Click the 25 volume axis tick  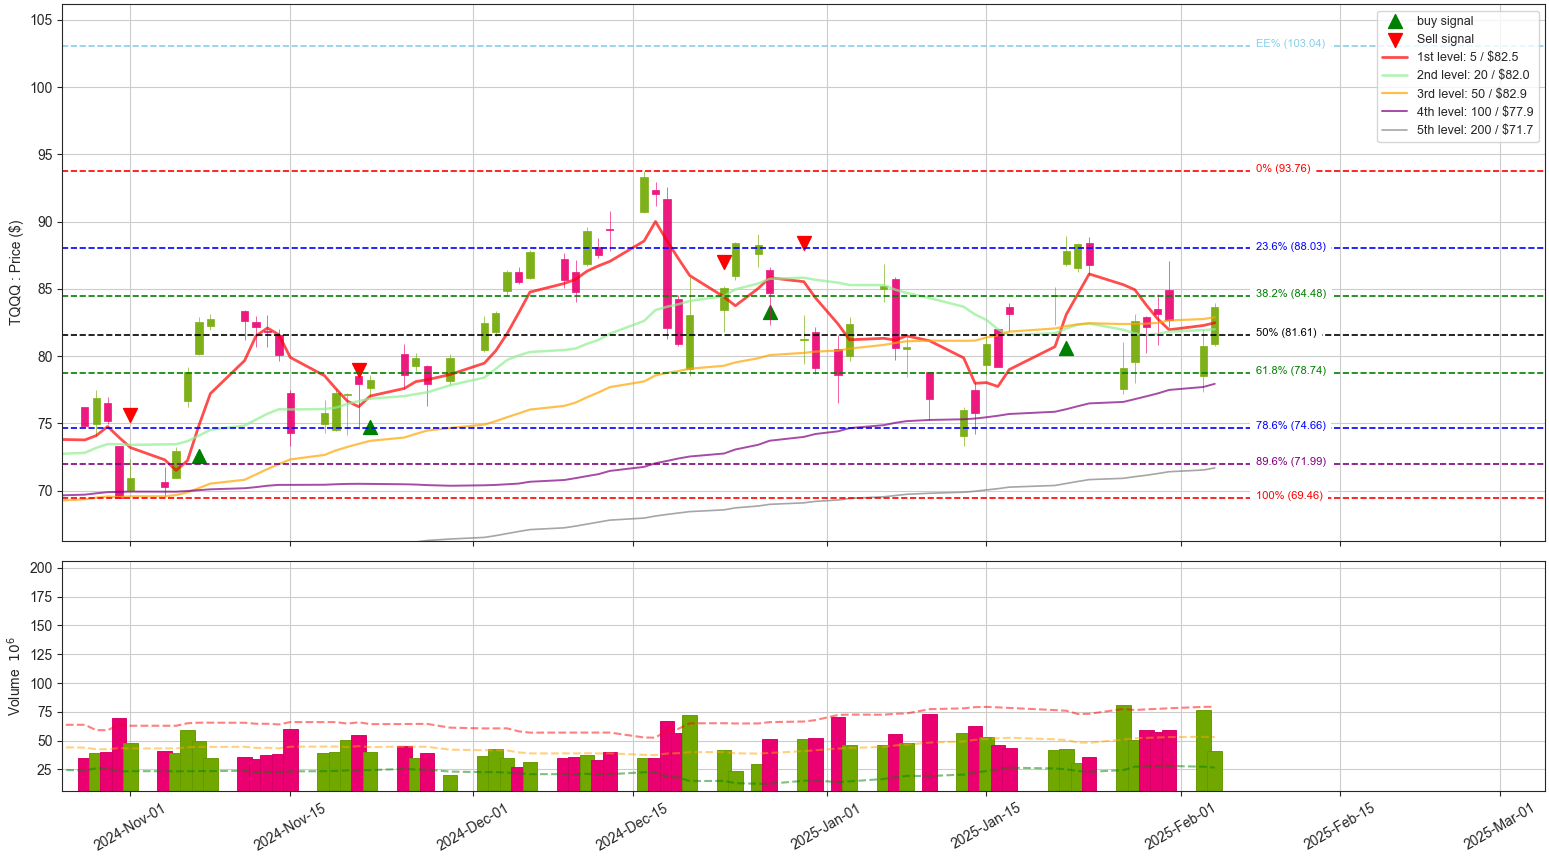(45, 770)
